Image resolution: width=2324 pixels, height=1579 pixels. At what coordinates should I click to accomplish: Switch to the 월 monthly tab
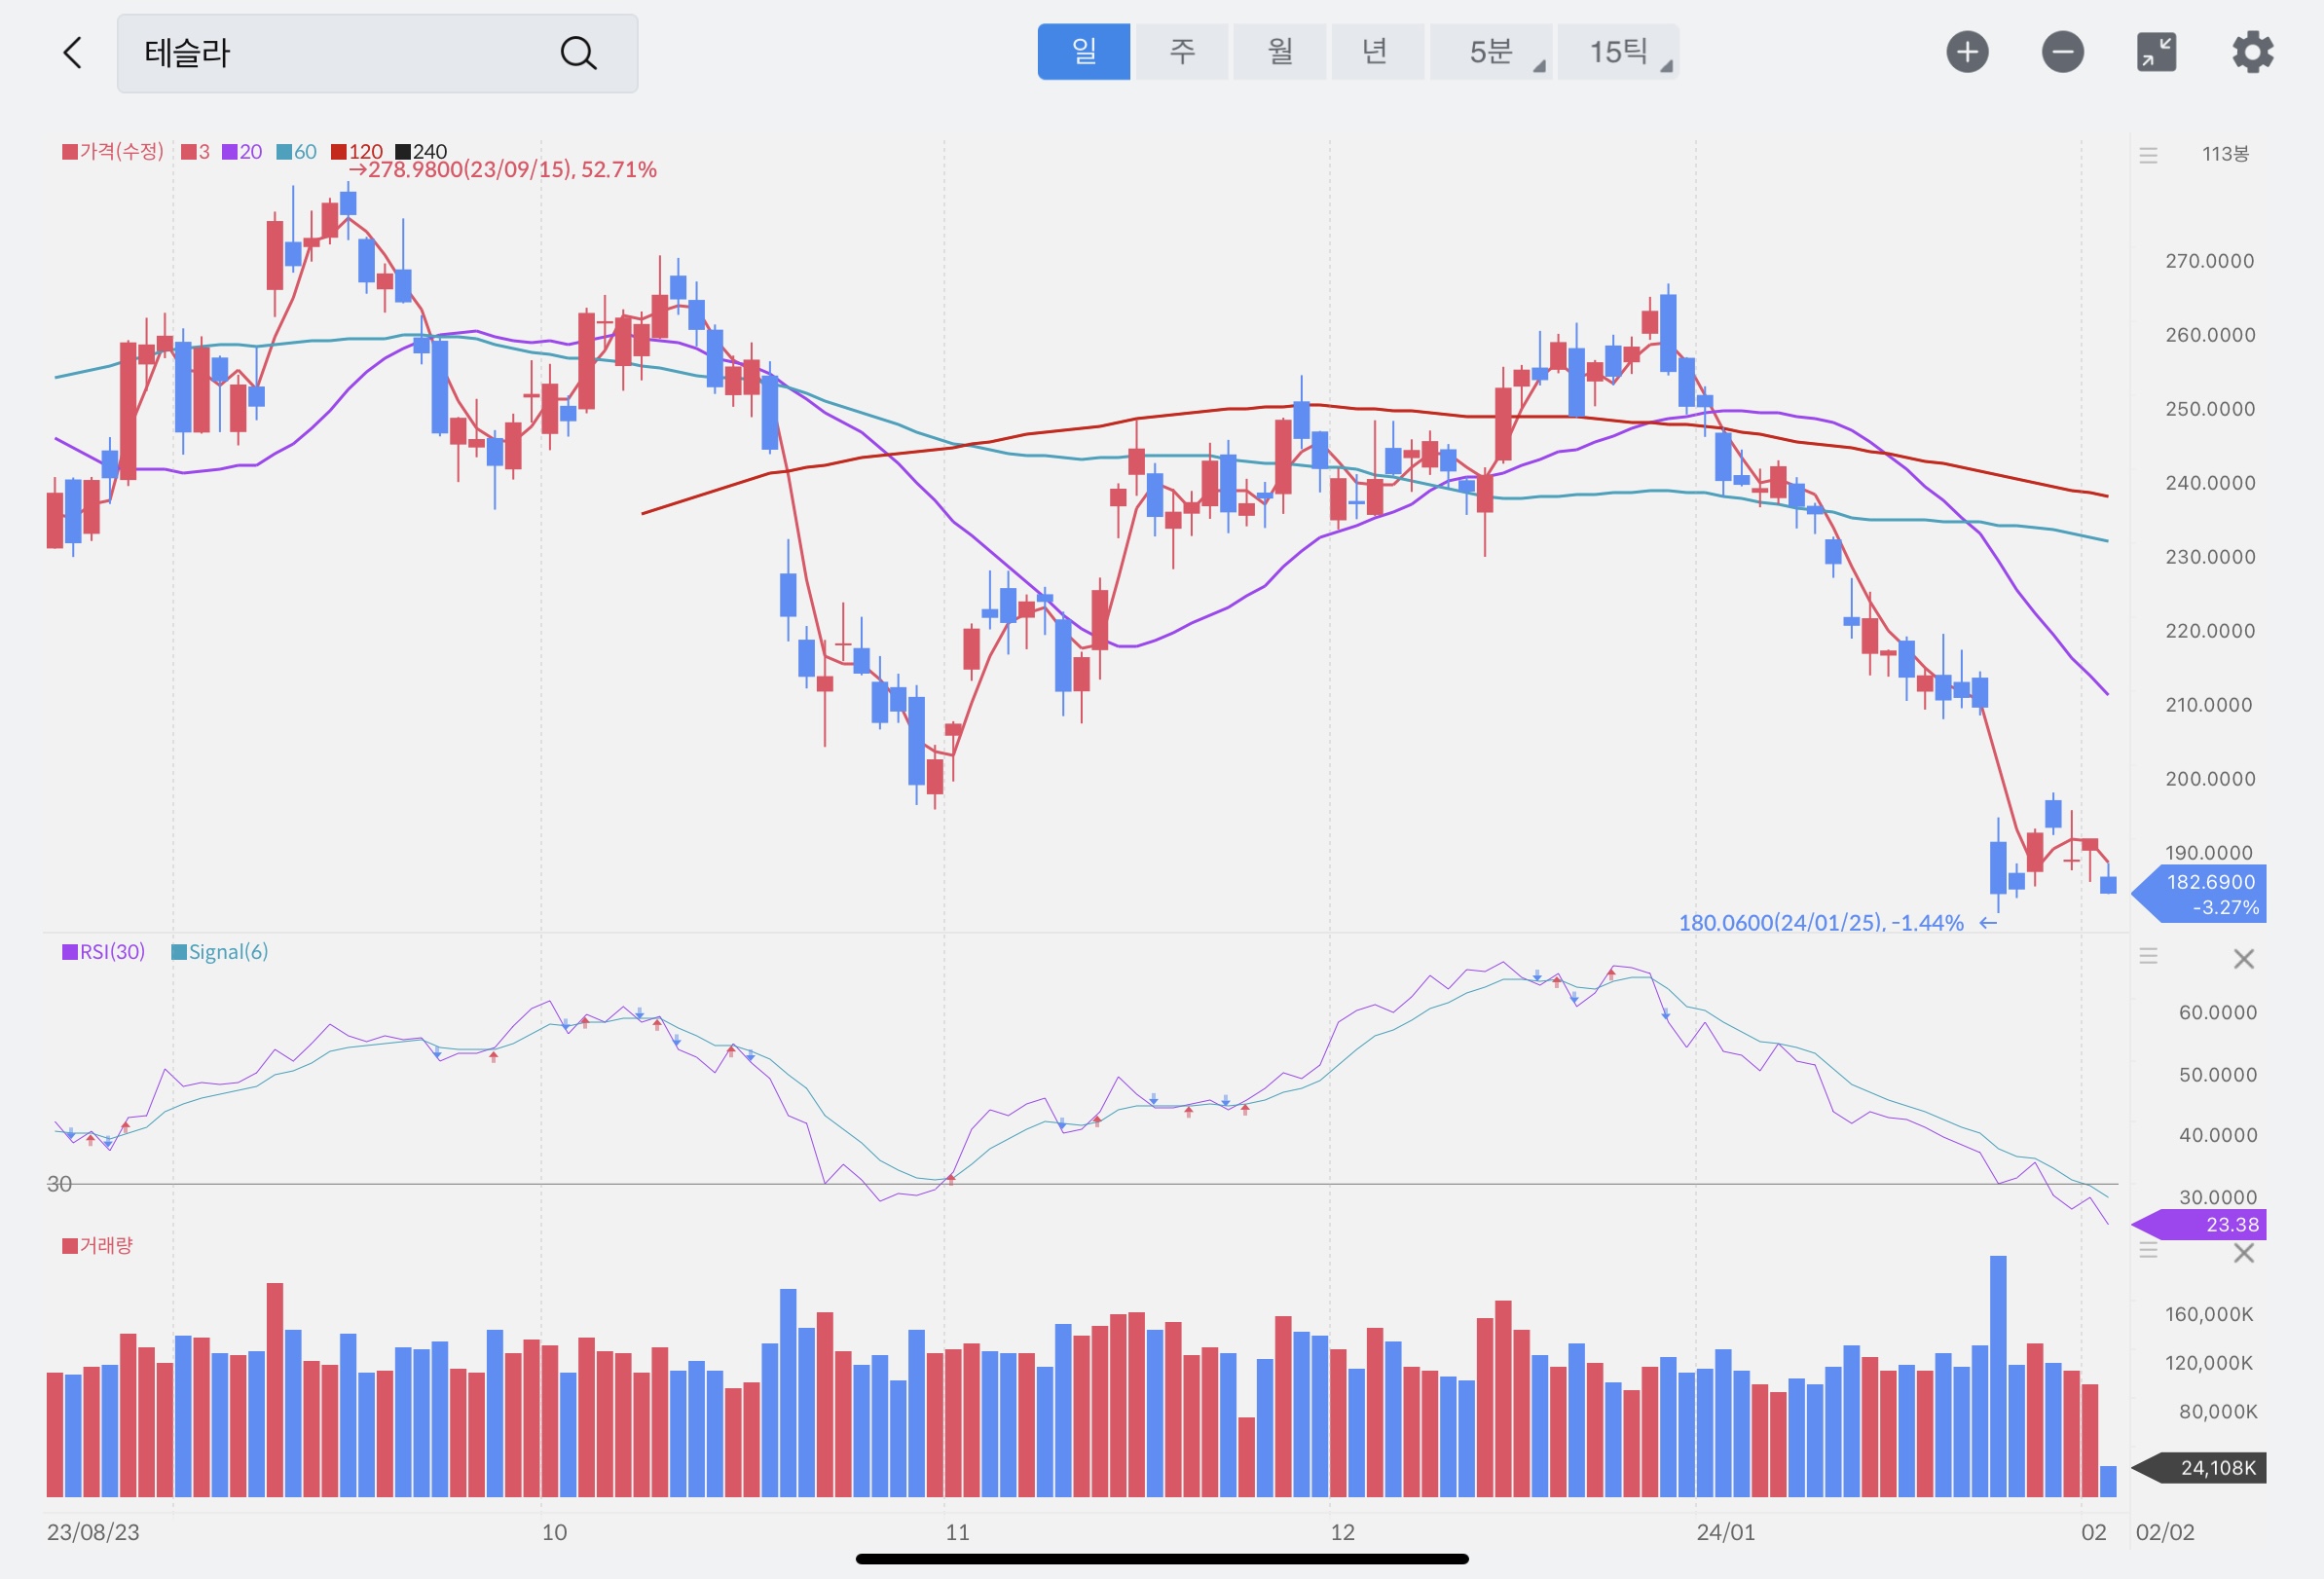[x=1279, y=52]
